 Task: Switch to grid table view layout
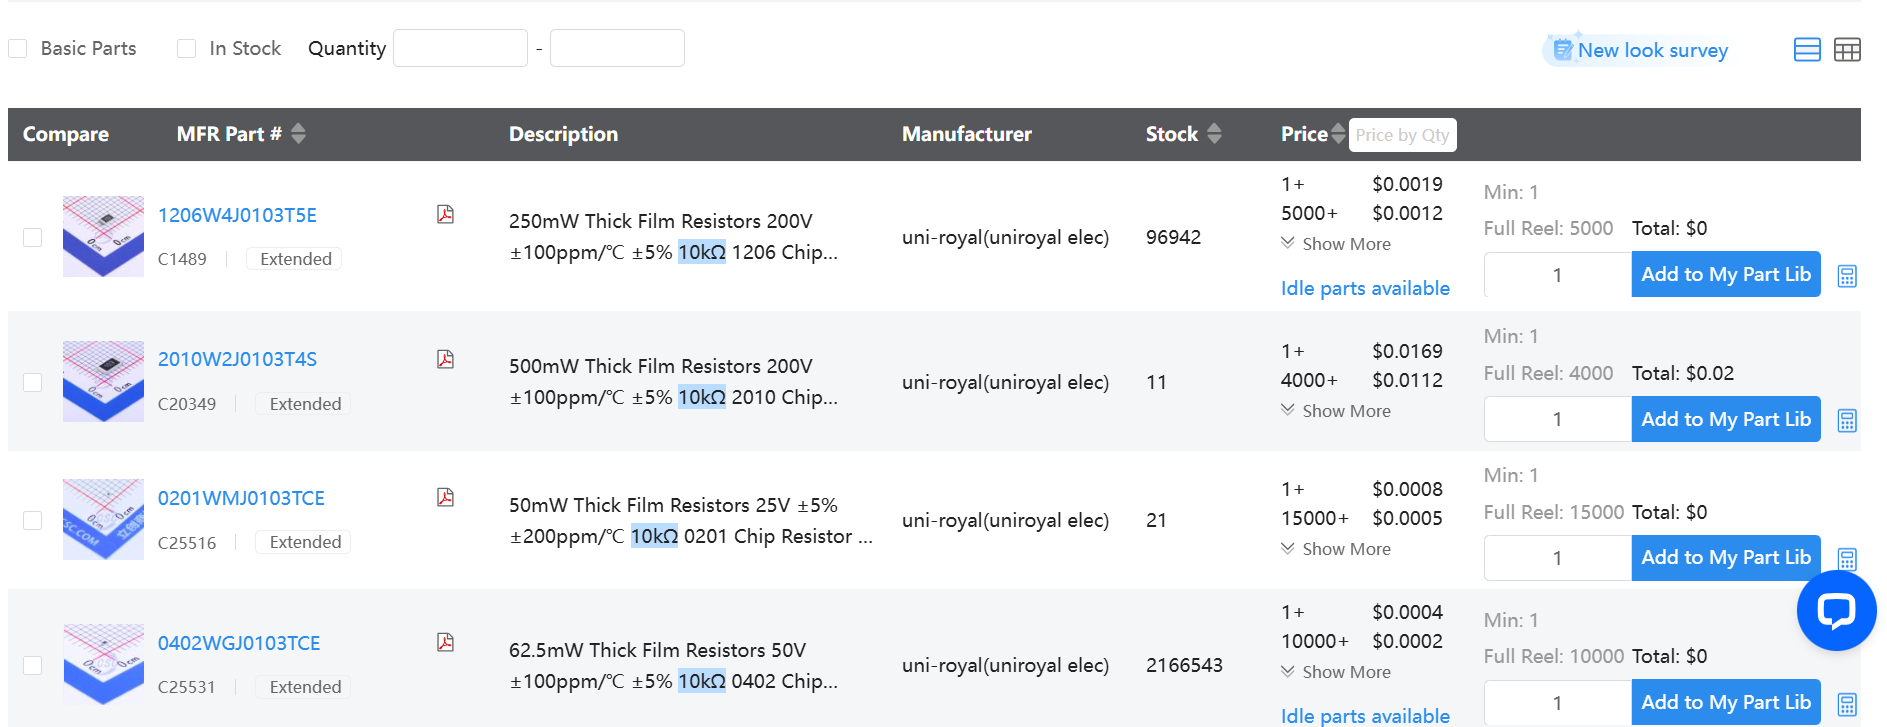tap(1846, 50)
